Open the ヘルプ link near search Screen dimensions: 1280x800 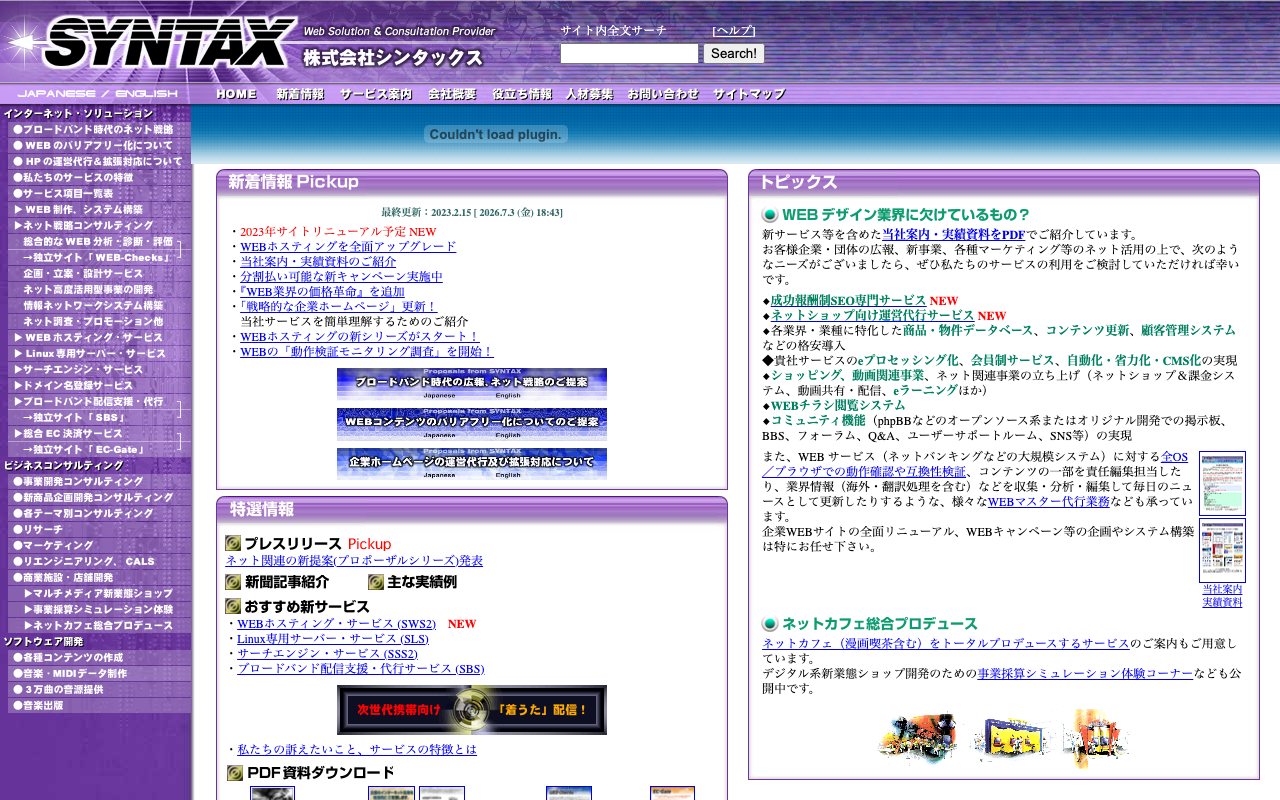(x=734, y=31)
